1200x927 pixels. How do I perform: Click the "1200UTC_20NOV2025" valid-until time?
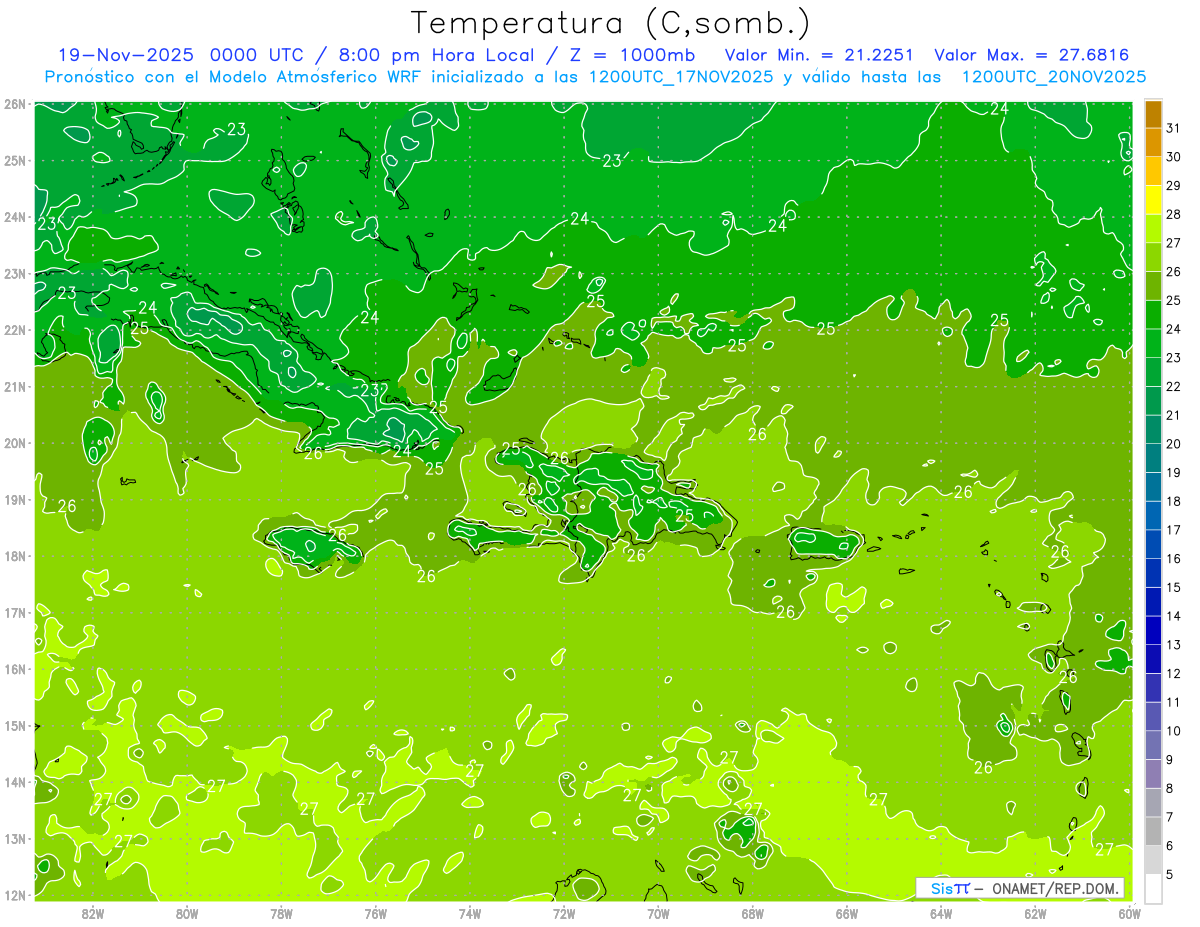(x=1054, y=77)
